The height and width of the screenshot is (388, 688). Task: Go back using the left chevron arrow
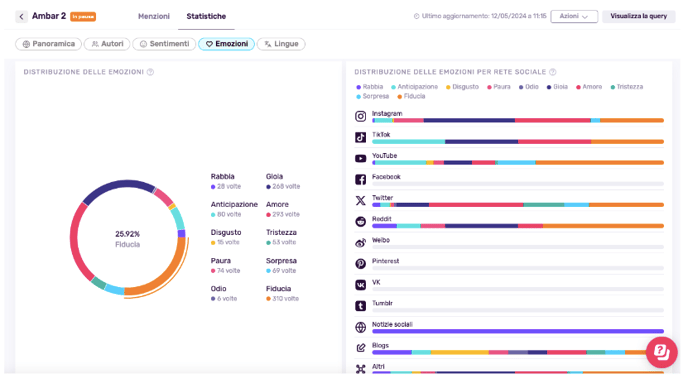coord(21,17)
